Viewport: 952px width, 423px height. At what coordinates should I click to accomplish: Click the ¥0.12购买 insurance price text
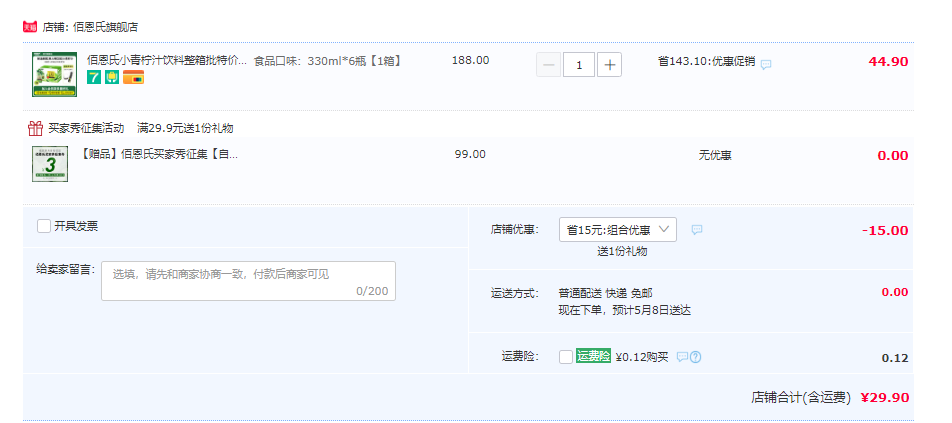[642, 357]
